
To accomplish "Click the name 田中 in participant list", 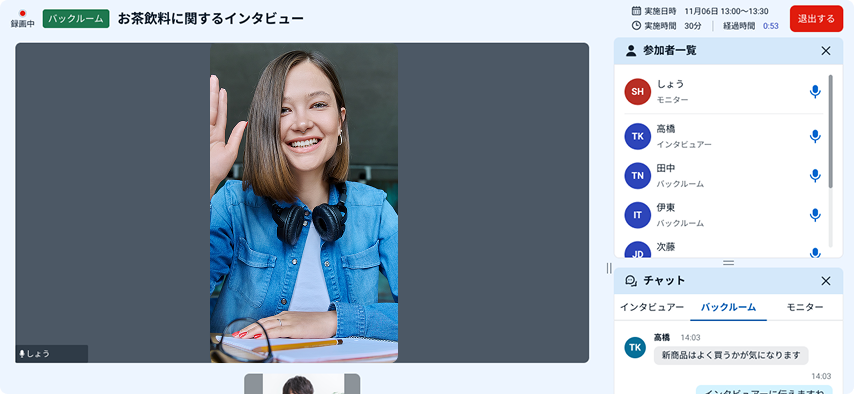I will pyautogui.click(x=666, y=168).
